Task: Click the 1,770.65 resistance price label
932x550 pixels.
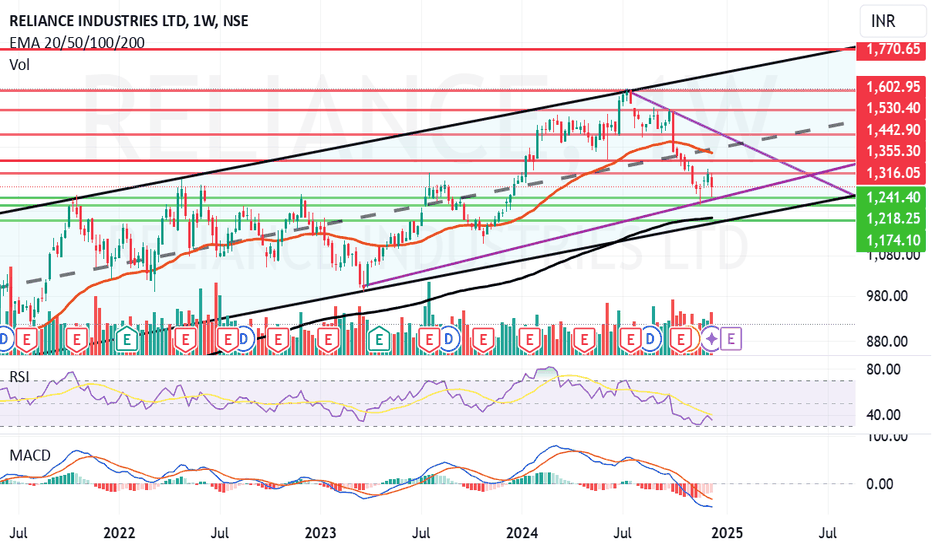Action: (891, 49)
